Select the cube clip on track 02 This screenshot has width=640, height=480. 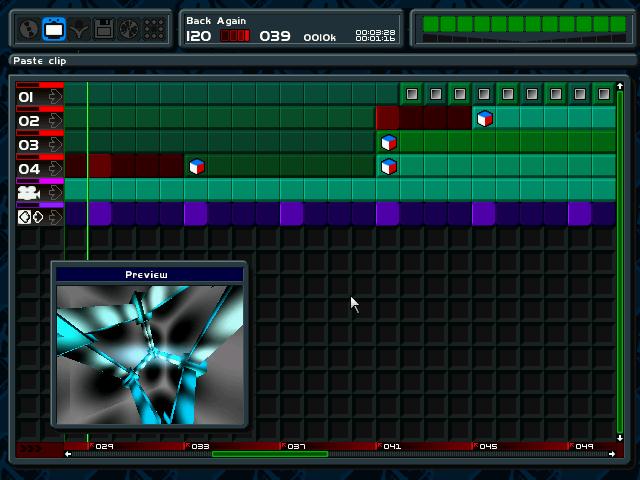pyautogui.click(x=484, y=119)
